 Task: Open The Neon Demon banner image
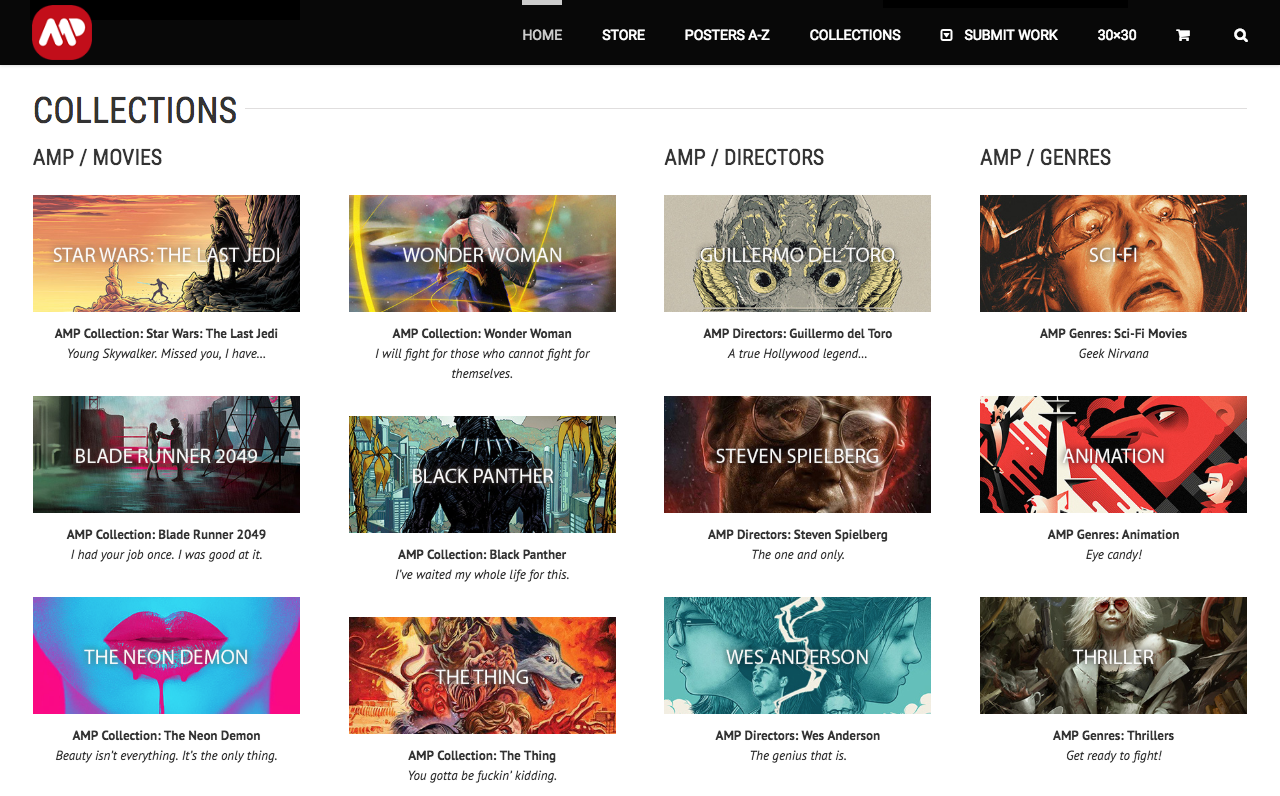click(x=166, y=655)
